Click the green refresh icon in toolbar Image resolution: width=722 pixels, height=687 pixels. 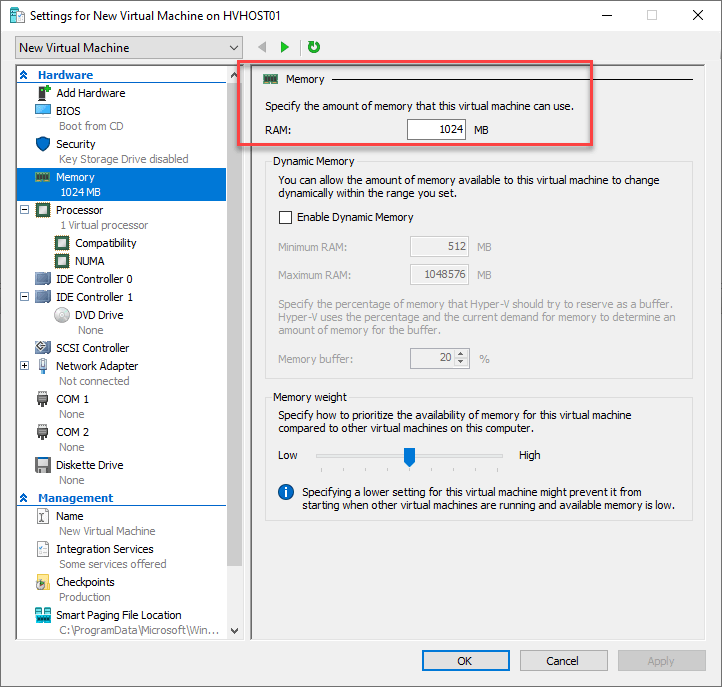coord(314,47)
